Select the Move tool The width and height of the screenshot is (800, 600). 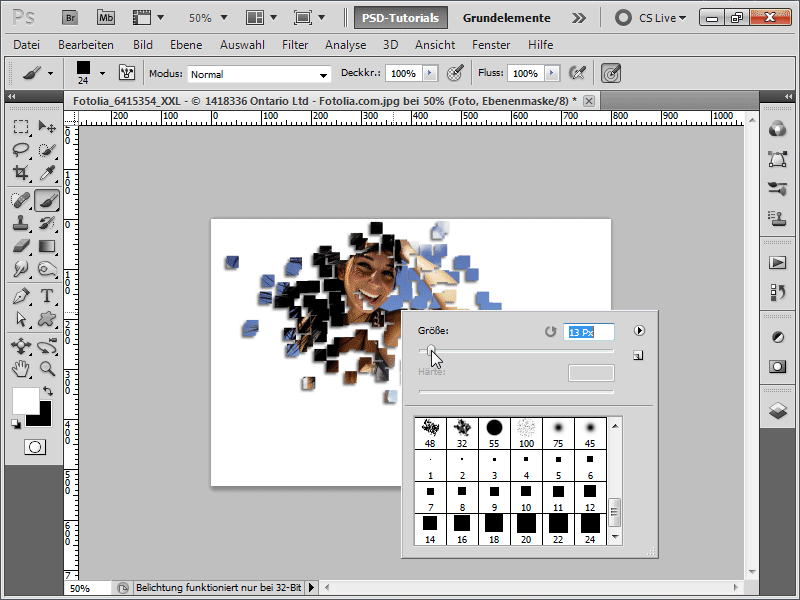[x=47, y=126]
